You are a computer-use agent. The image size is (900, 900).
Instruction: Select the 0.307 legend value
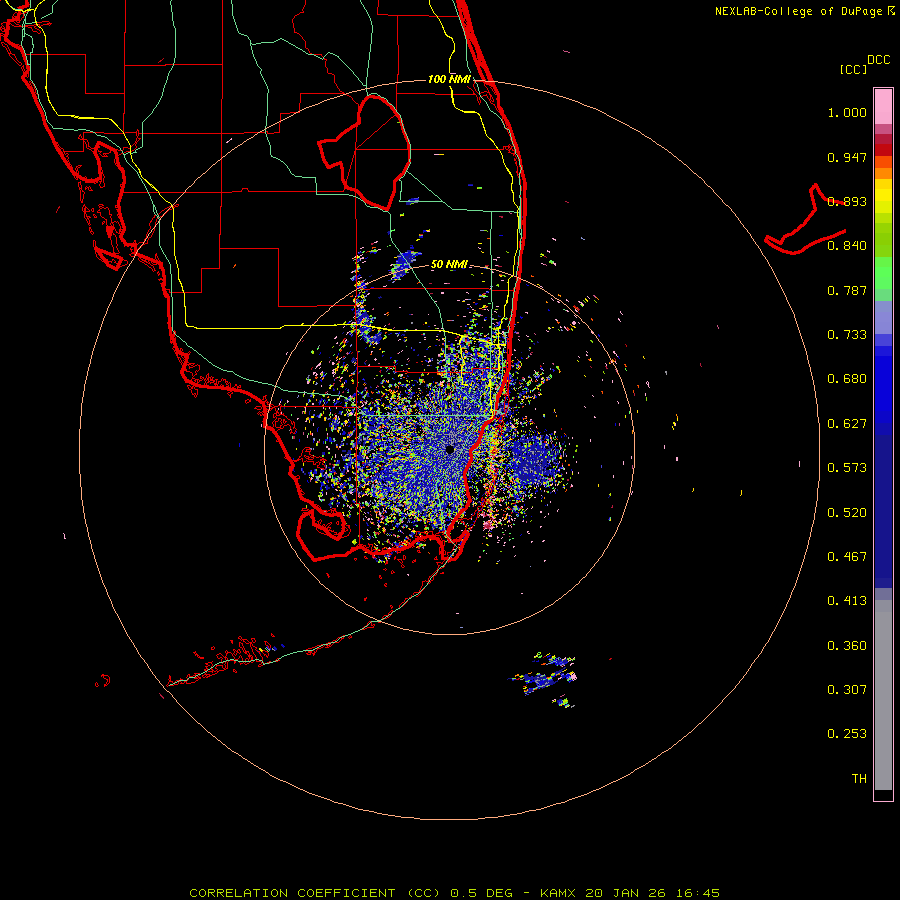[x=847, y=690]
